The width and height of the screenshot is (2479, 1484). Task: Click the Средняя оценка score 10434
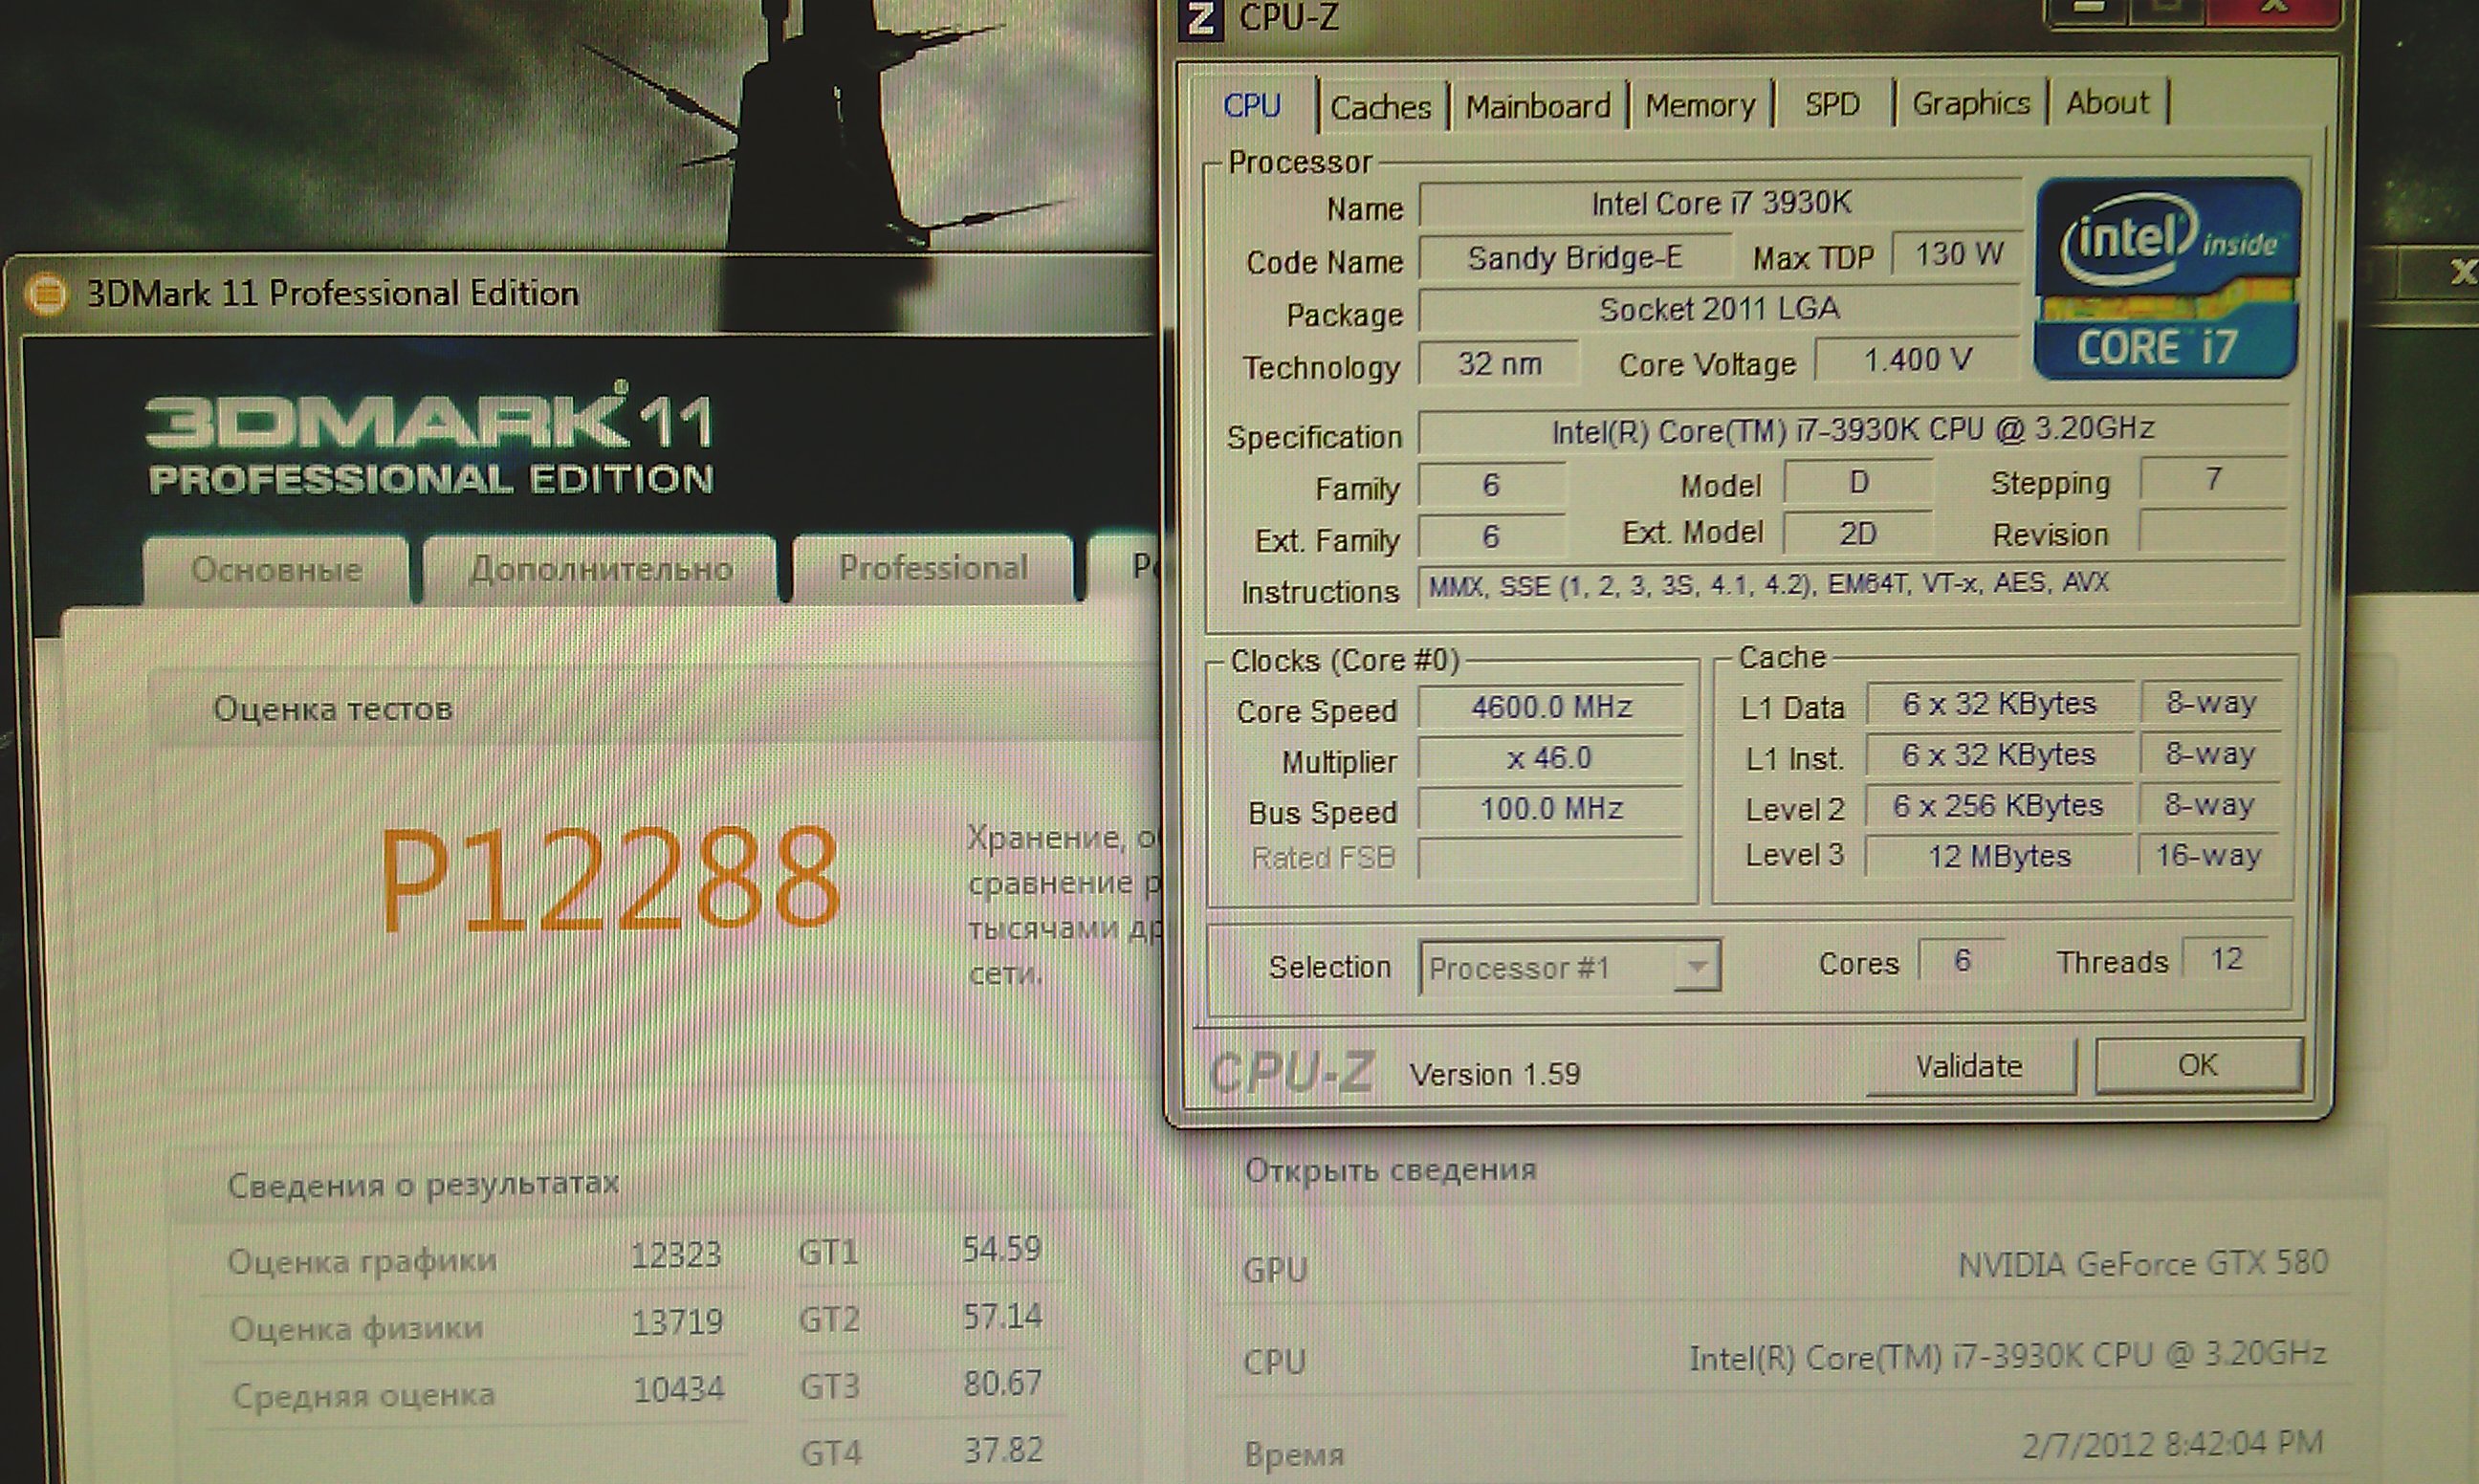[678, 1389]
